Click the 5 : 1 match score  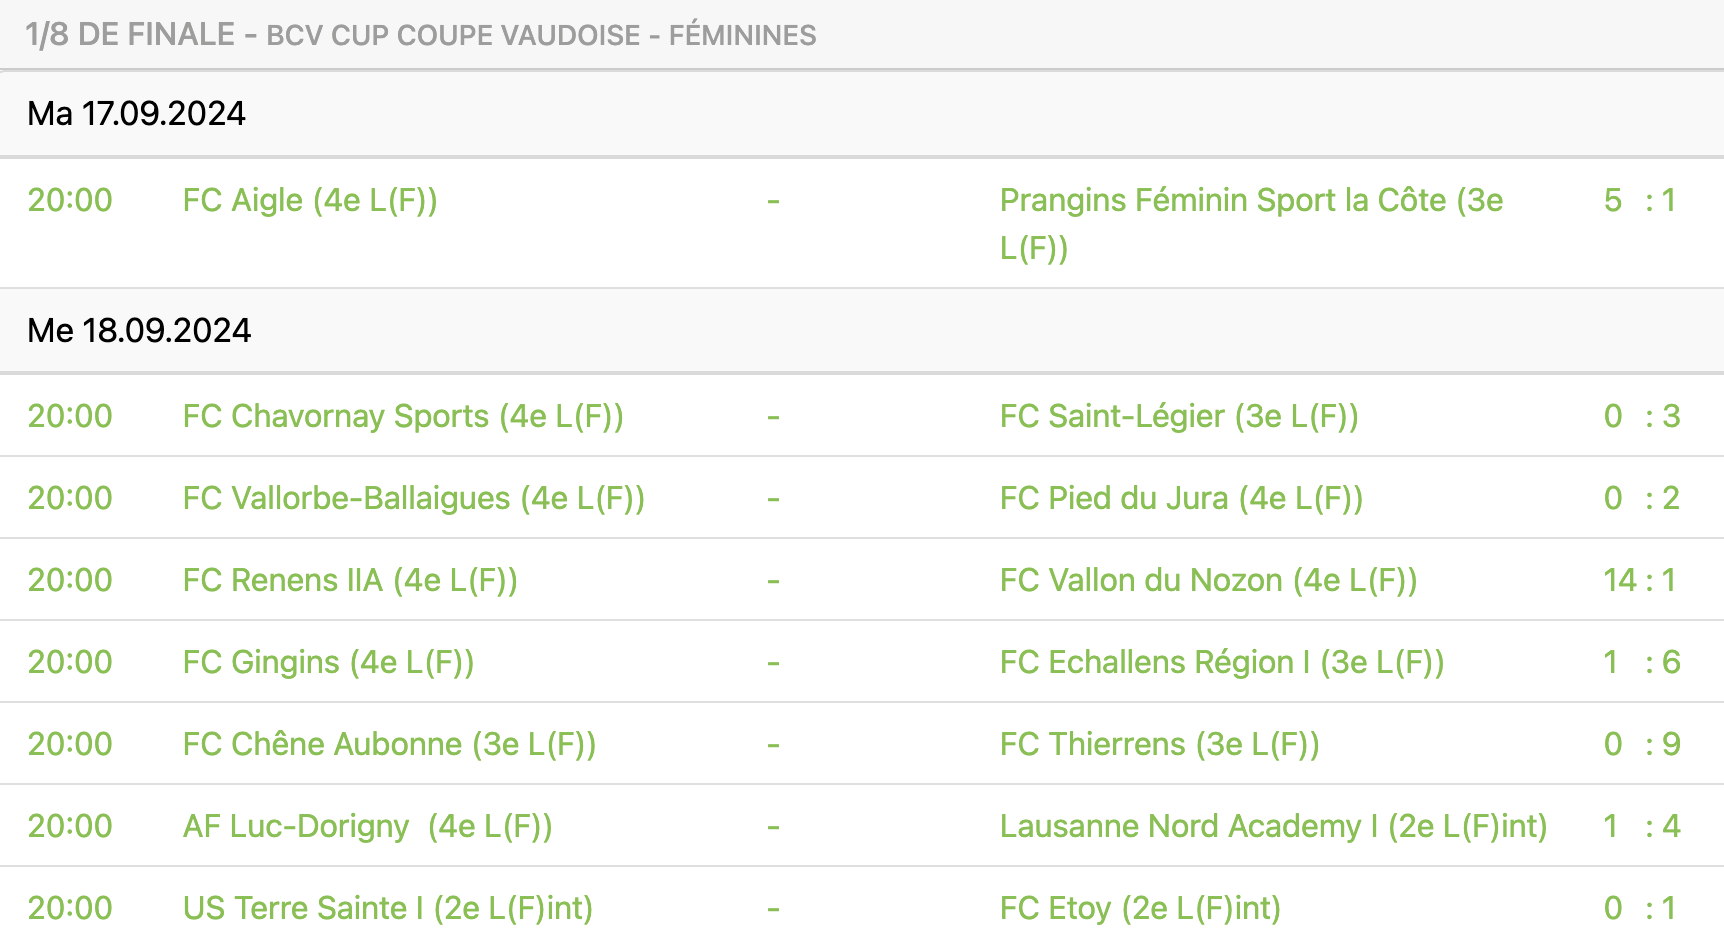coord(1640,200)
